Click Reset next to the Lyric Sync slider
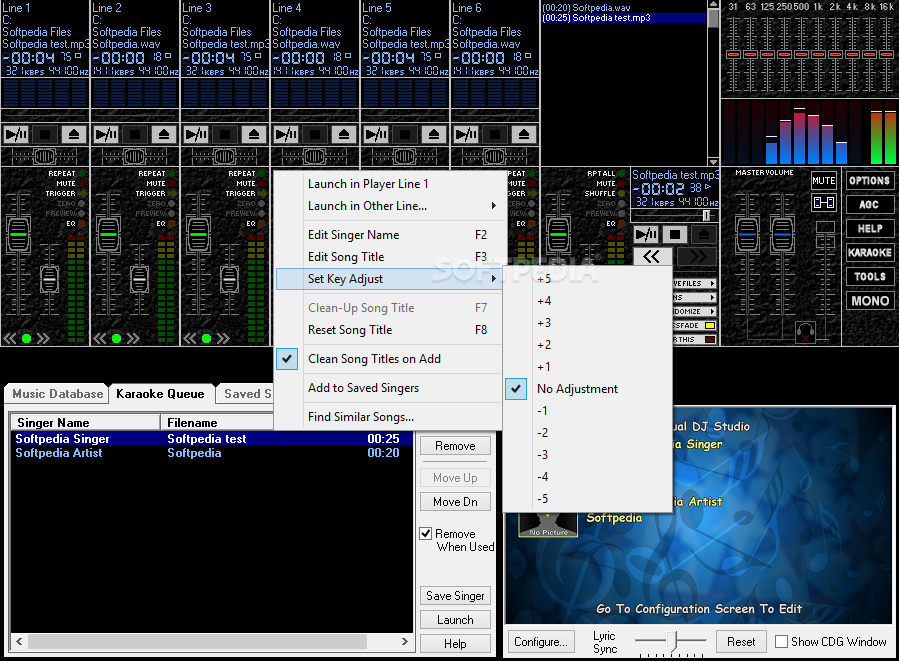Screen dimensions: 899x661 [x=741, y=642]
